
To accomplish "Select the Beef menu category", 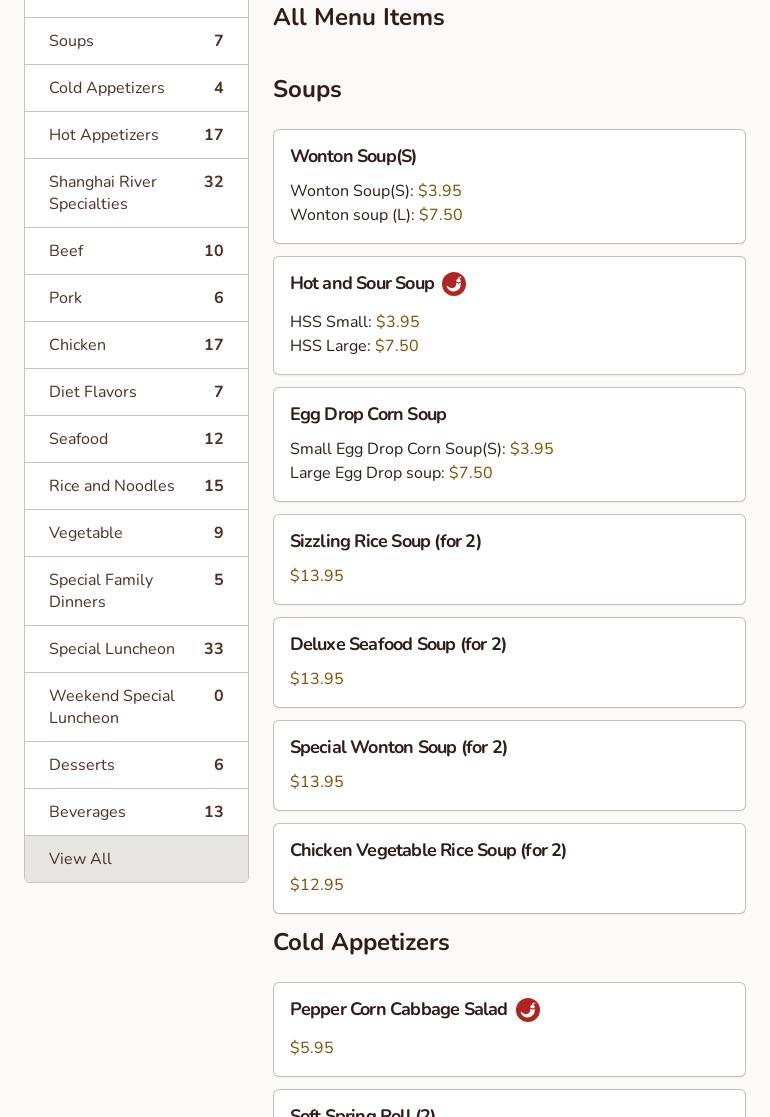I will (136, 251).
